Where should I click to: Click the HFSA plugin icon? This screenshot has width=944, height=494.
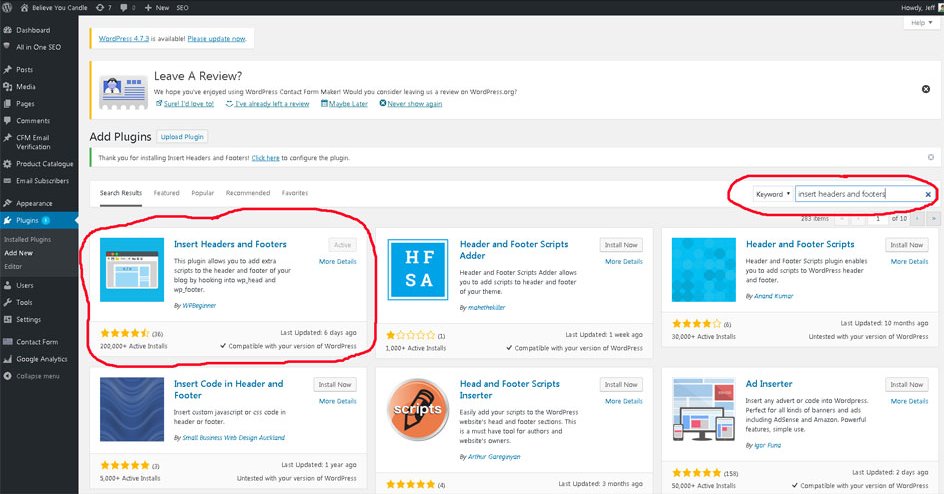pyautogui.click(x=418, y=270)
